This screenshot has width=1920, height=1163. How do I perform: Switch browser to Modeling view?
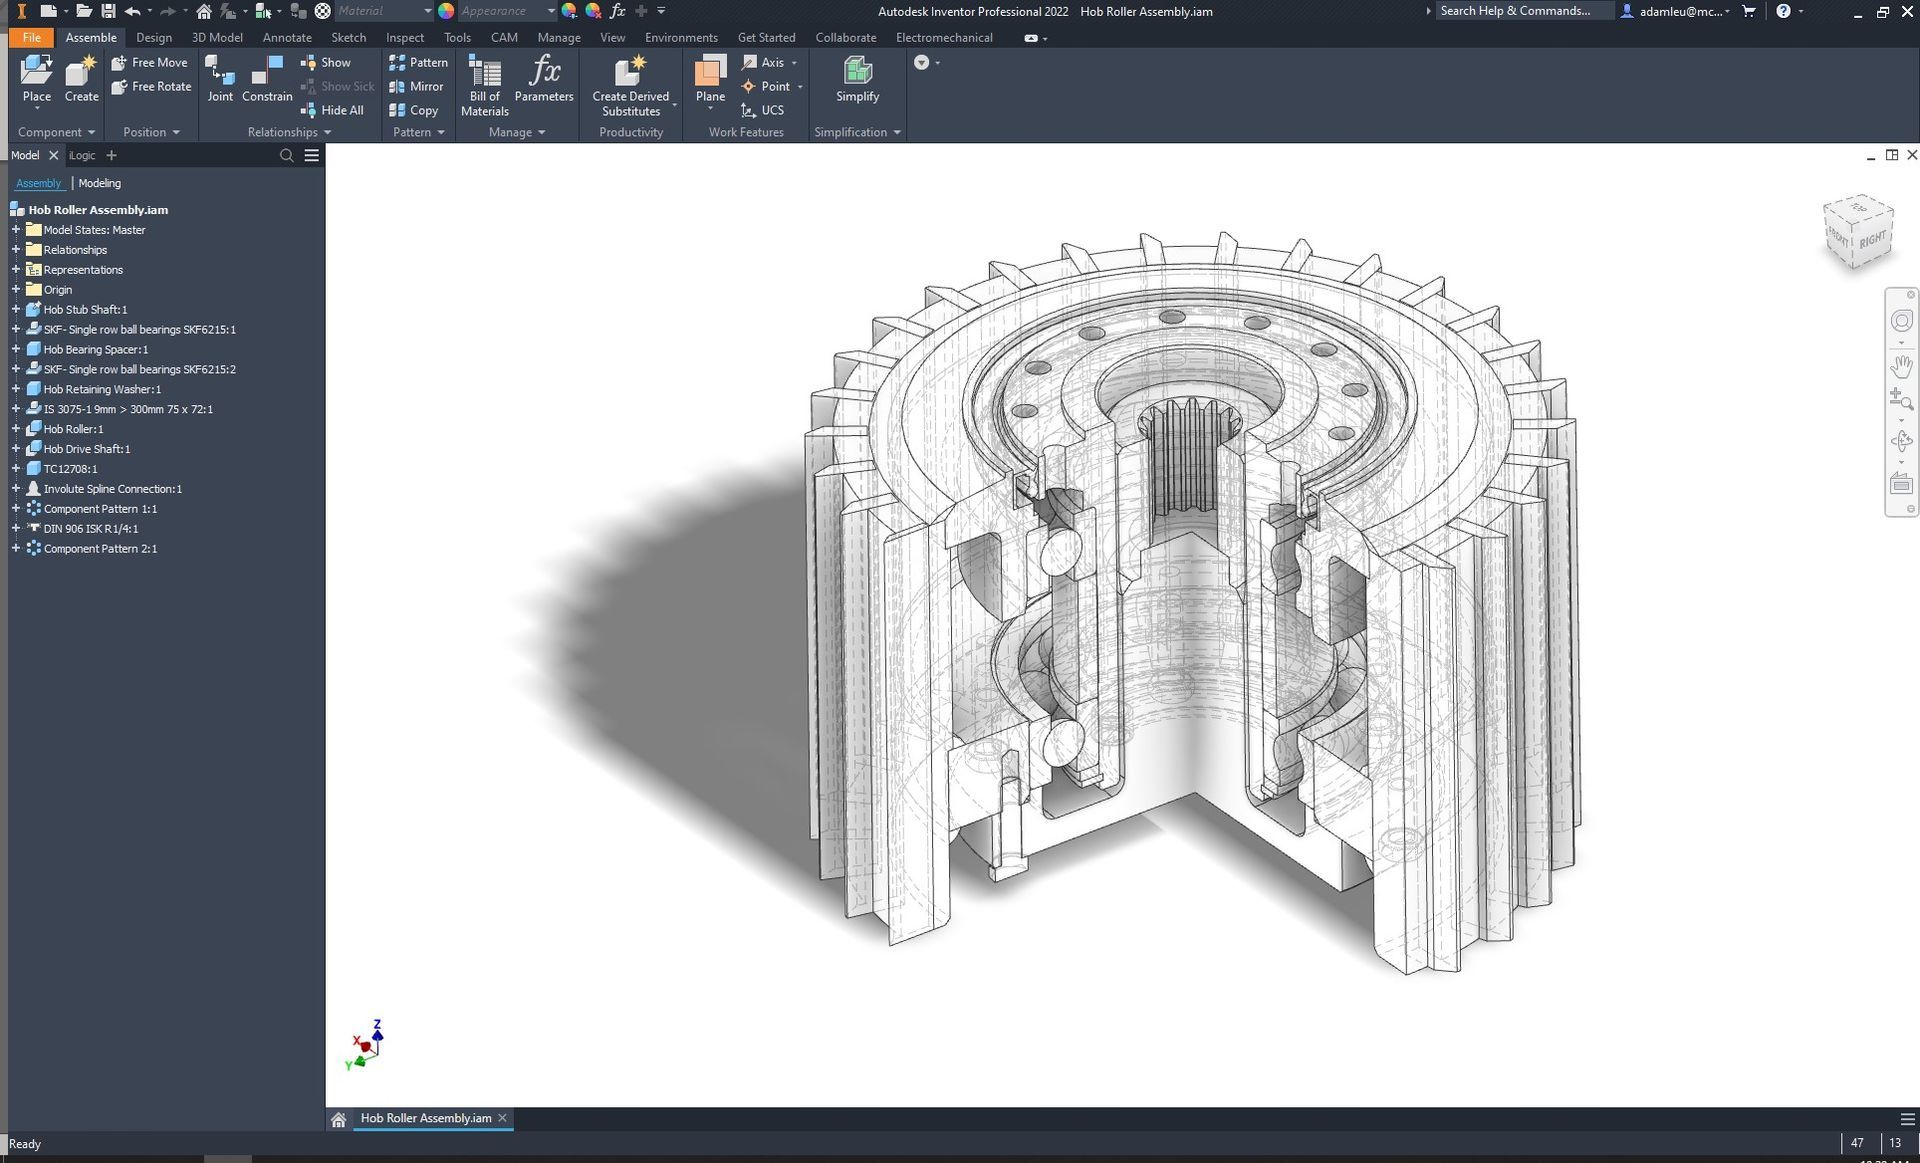(99, 183)
